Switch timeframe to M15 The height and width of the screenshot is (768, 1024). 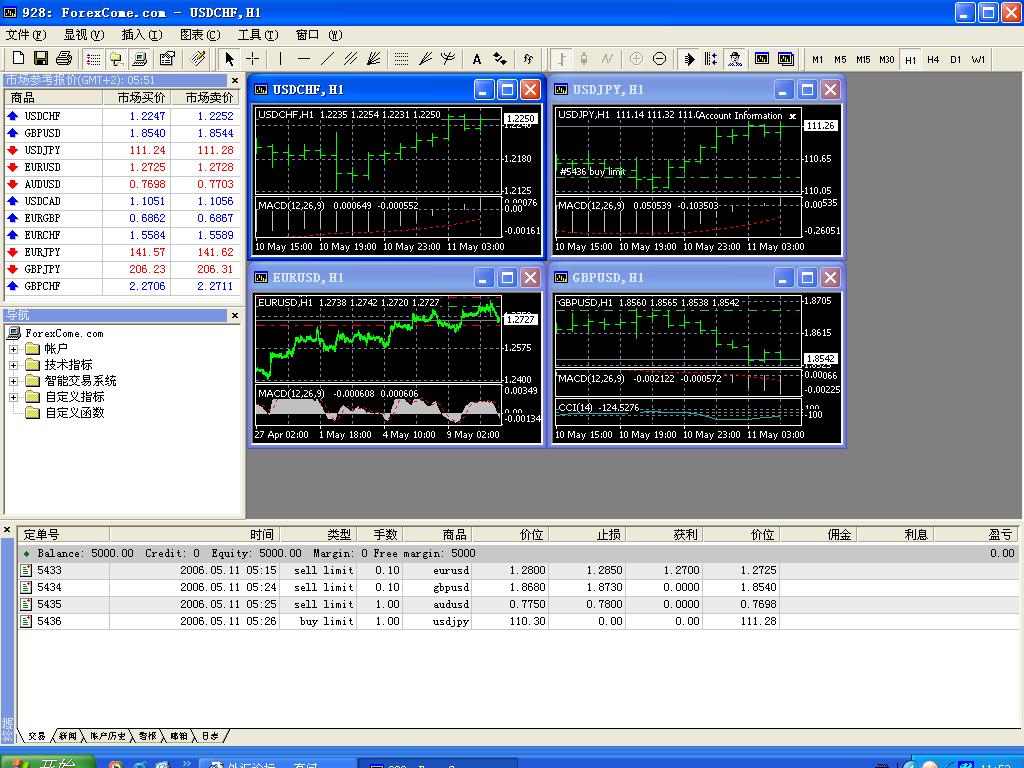(863, 59)
